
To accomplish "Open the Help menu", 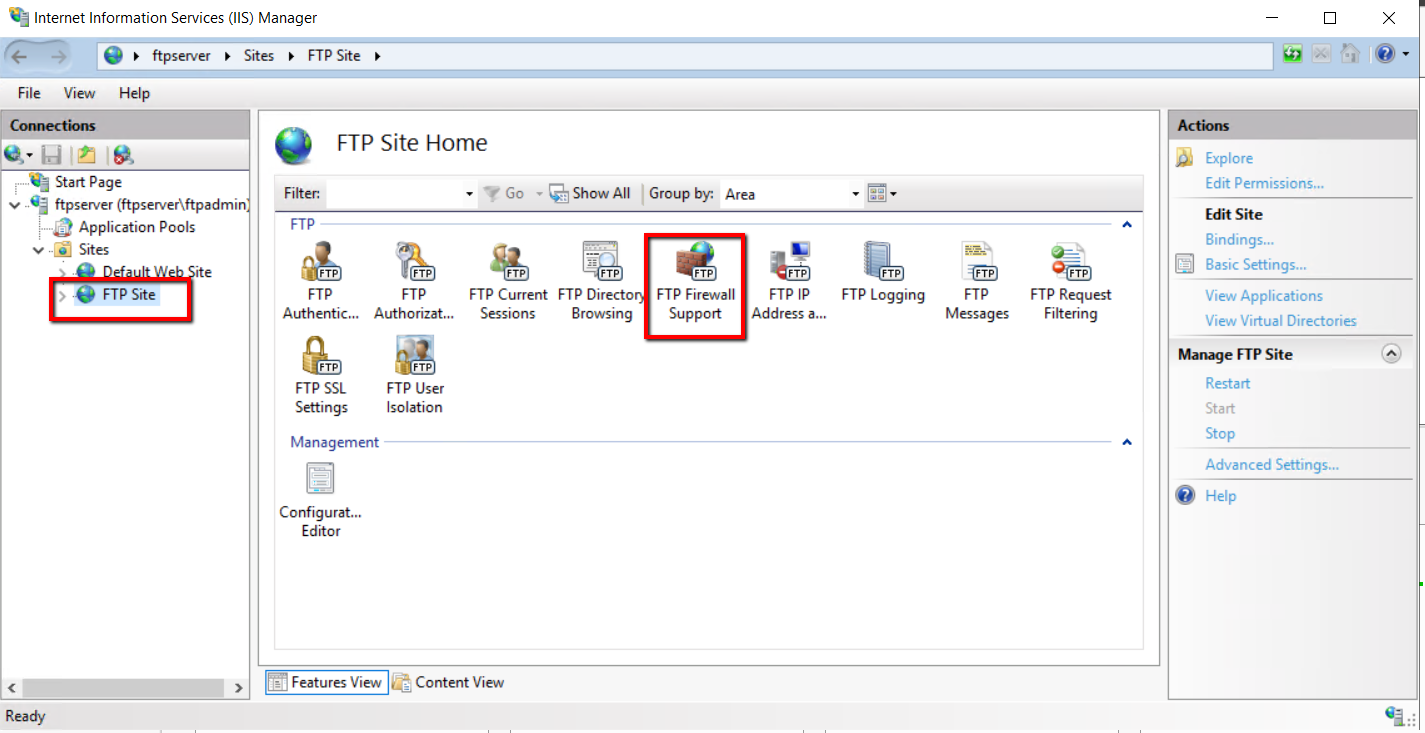I will [134, 93].
